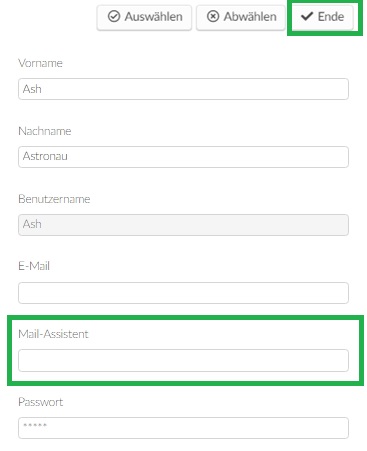Click the E-Mail label text
367x451 pixels.
pyautogui.click(x=34, y=266)
